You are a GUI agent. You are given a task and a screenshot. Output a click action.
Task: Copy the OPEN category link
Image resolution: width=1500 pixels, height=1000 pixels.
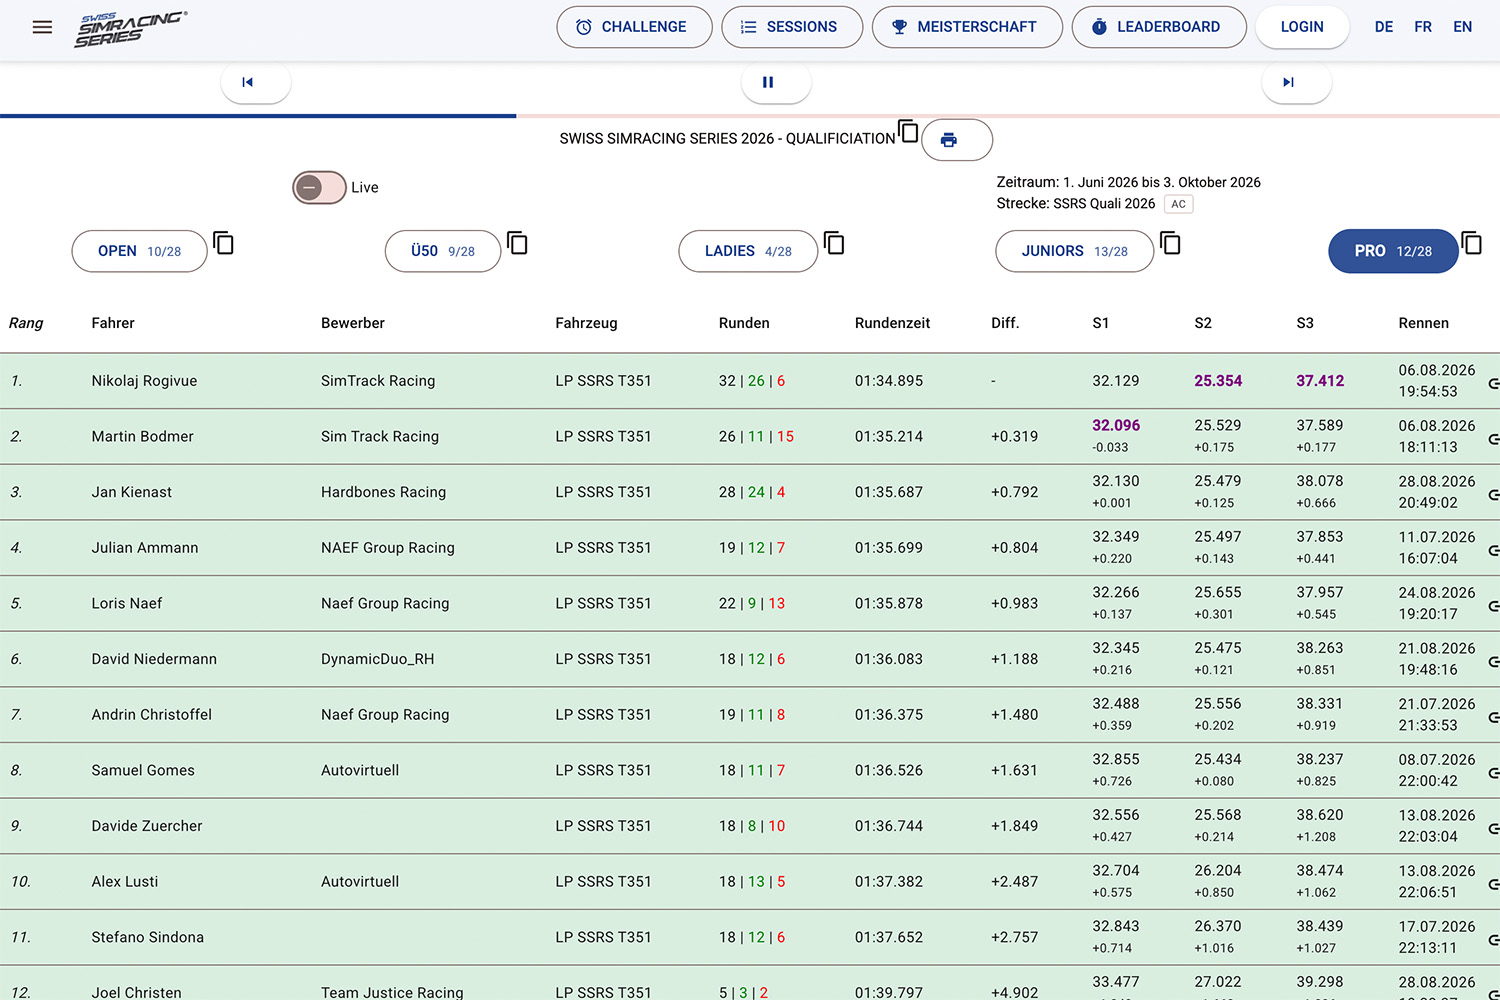224,243
